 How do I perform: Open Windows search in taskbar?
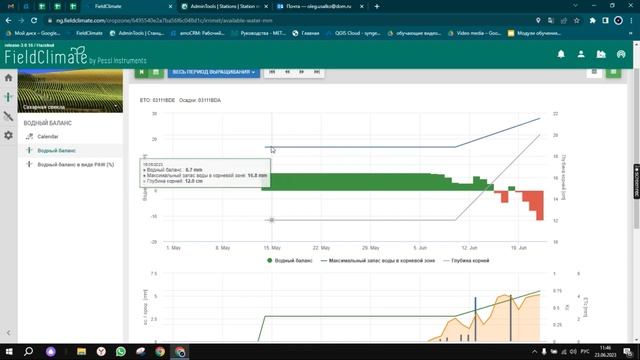pos(29,351)
